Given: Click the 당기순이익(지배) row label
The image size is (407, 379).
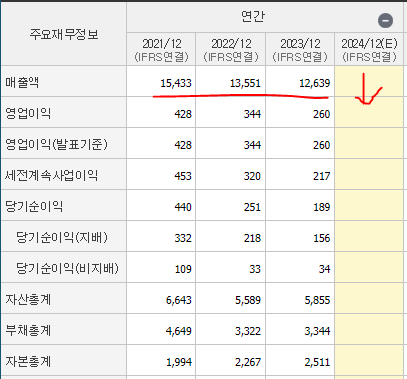Looking at the screenshot, I should (62, 237).
